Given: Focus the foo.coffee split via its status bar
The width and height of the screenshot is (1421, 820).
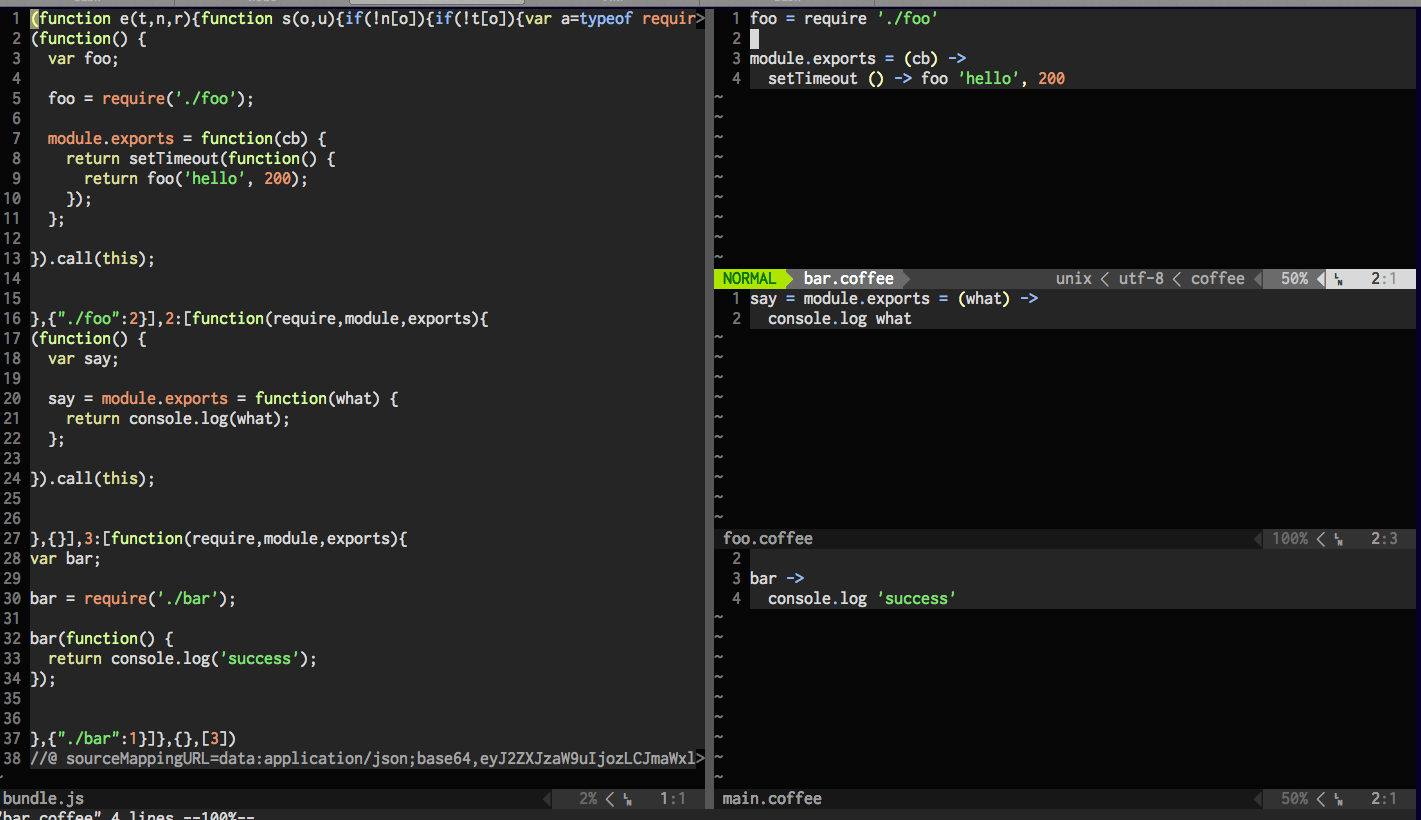Looking at the screenshot, I should [x=768, y=539].
